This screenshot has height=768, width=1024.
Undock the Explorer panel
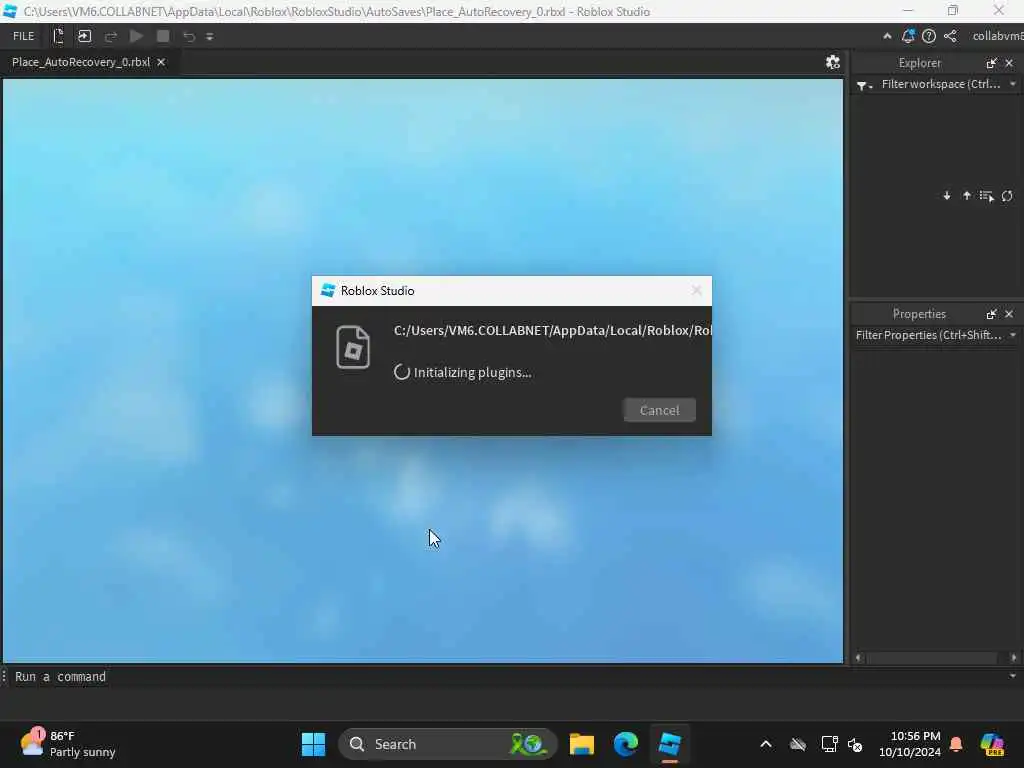click(x=991, y=63)
